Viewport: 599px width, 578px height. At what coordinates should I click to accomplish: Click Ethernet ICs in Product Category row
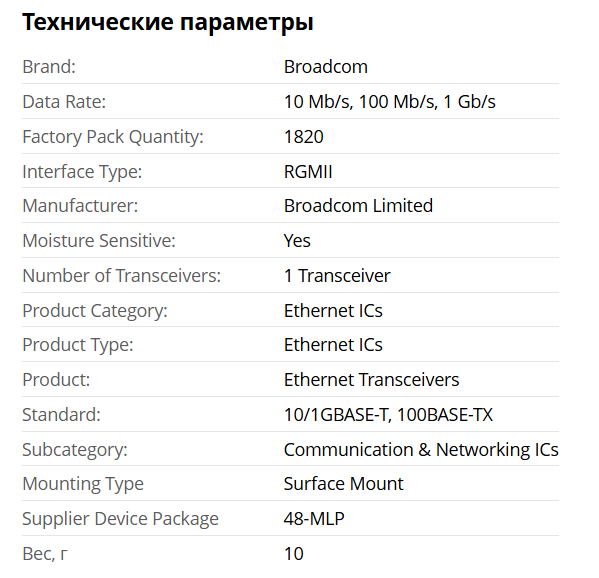pyautogui.click(x=333, y=311)
